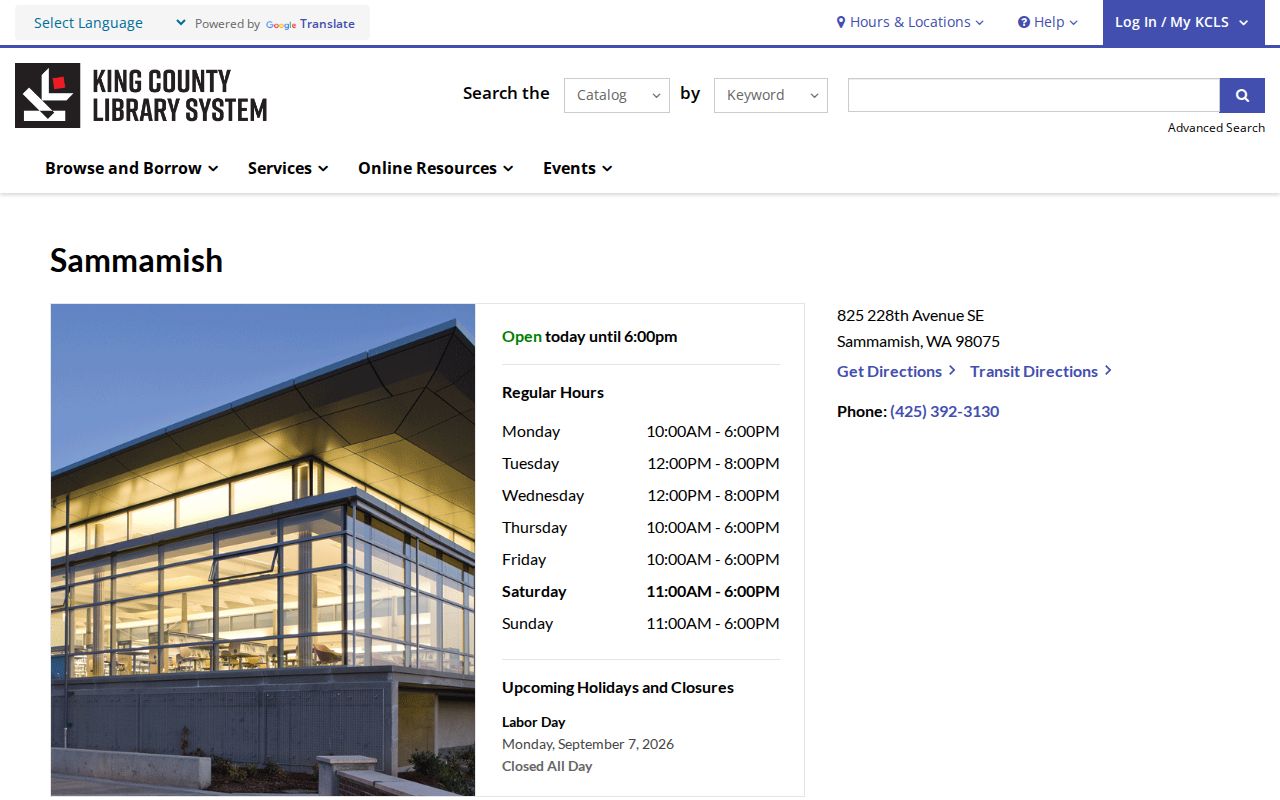The height and width of the screenshot is (800, 1280).
Task: Open the Services menu
Action: click(288, 168)
